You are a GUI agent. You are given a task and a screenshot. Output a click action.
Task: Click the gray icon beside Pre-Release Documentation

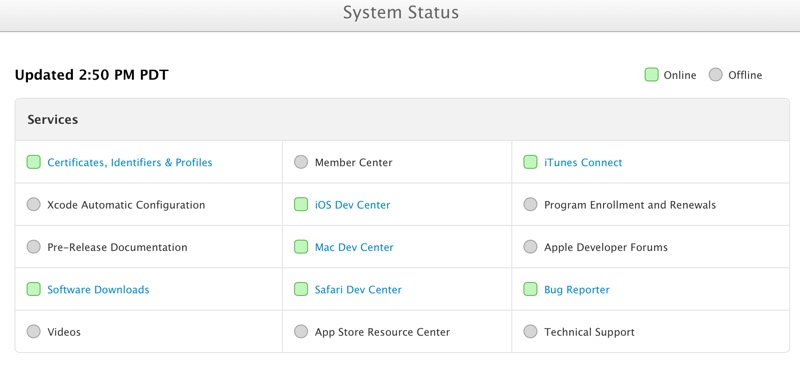click(34, 247)
